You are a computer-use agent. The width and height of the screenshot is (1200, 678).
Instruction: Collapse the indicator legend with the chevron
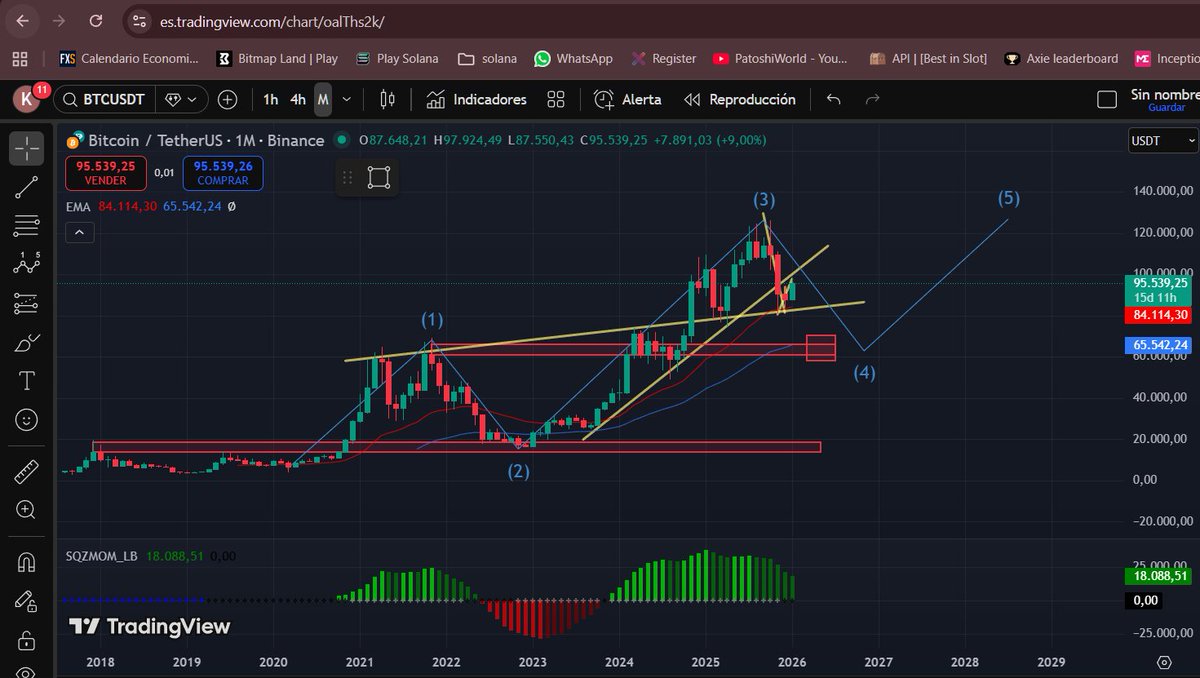coord(79,232)
